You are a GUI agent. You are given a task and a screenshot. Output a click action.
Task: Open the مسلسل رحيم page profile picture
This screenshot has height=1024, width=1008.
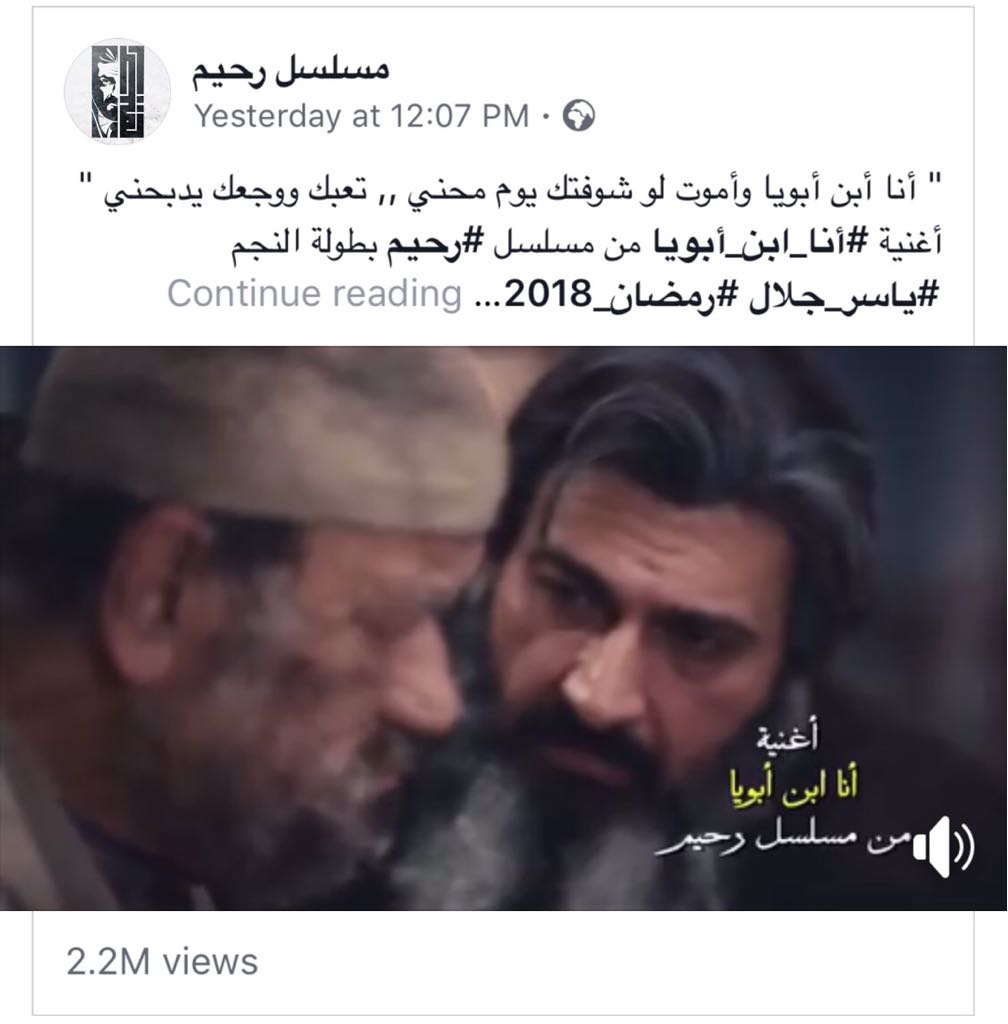(x=118, y=91)
